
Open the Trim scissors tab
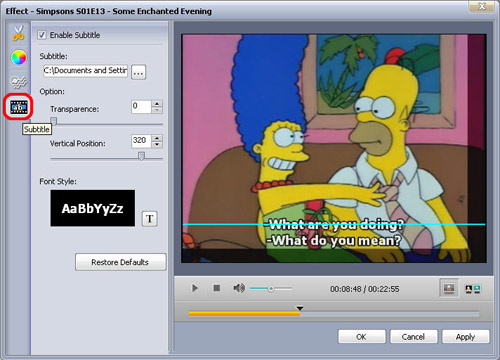pyautogui.click(x=18, y=33)
